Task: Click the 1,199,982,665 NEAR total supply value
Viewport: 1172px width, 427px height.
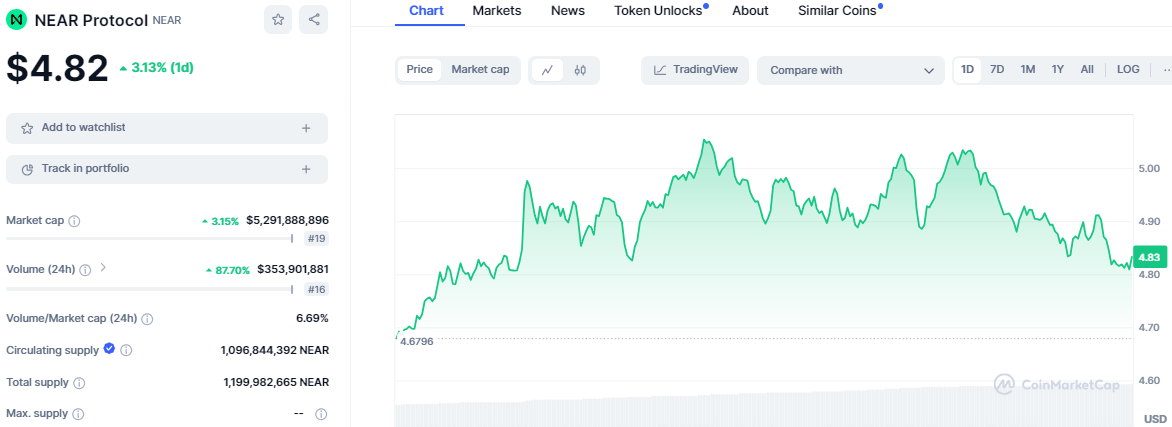Action: 276,382
